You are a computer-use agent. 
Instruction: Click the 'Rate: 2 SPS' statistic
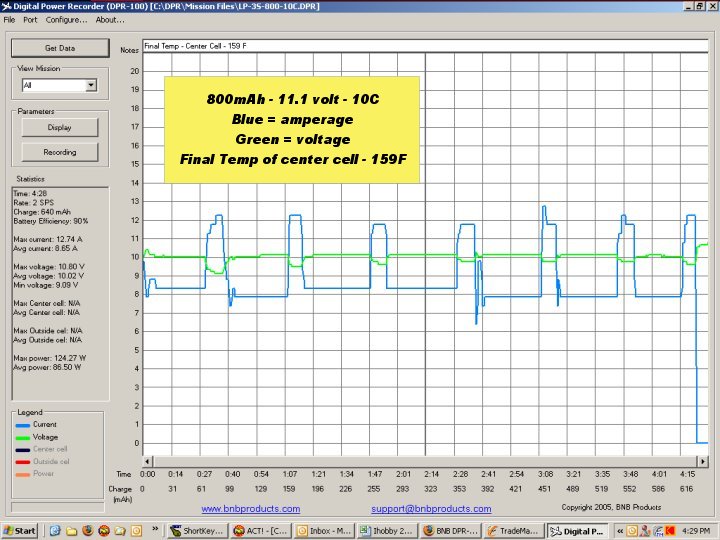point(34,203)
